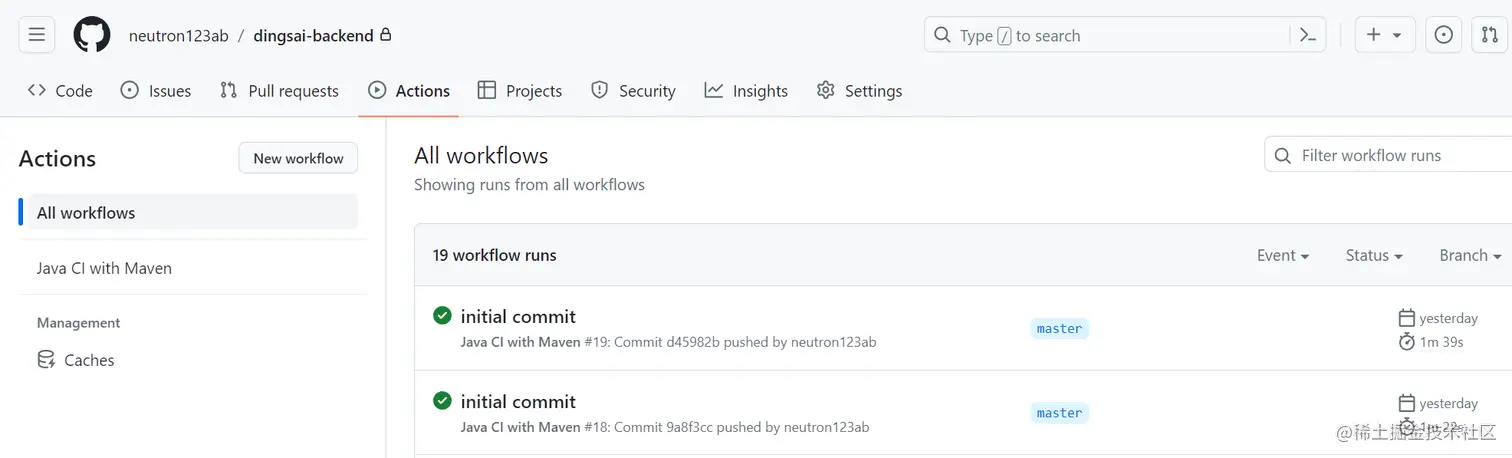Expand the create new plus dropdown
1512x458 pixels.
[x=1384, y=35]
